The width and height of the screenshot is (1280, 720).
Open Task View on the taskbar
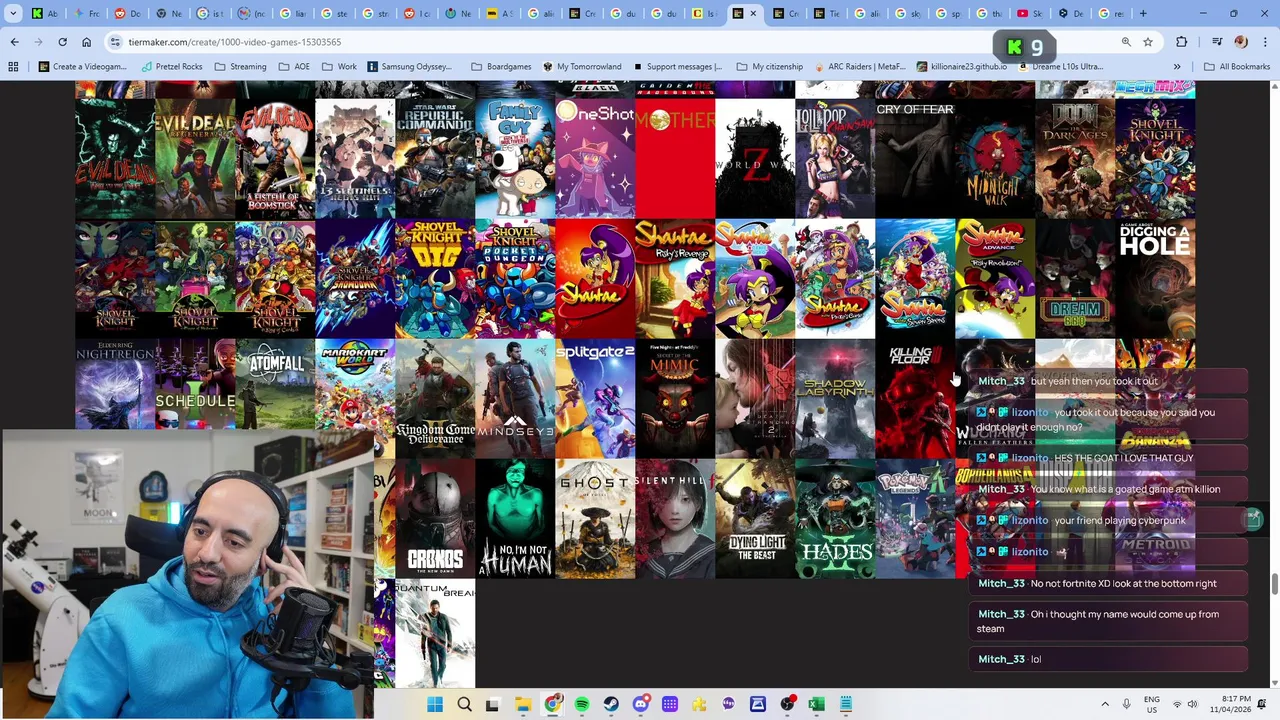coord(493,704)
